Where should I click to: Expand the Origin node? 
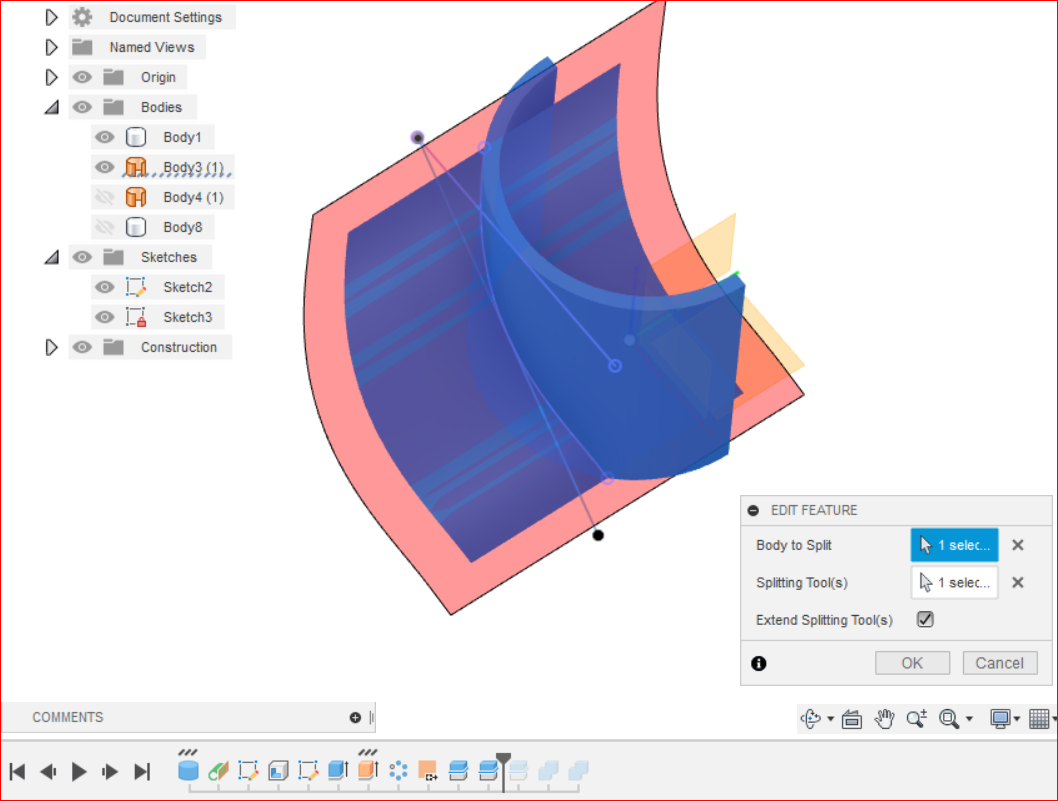coord(51,77)
